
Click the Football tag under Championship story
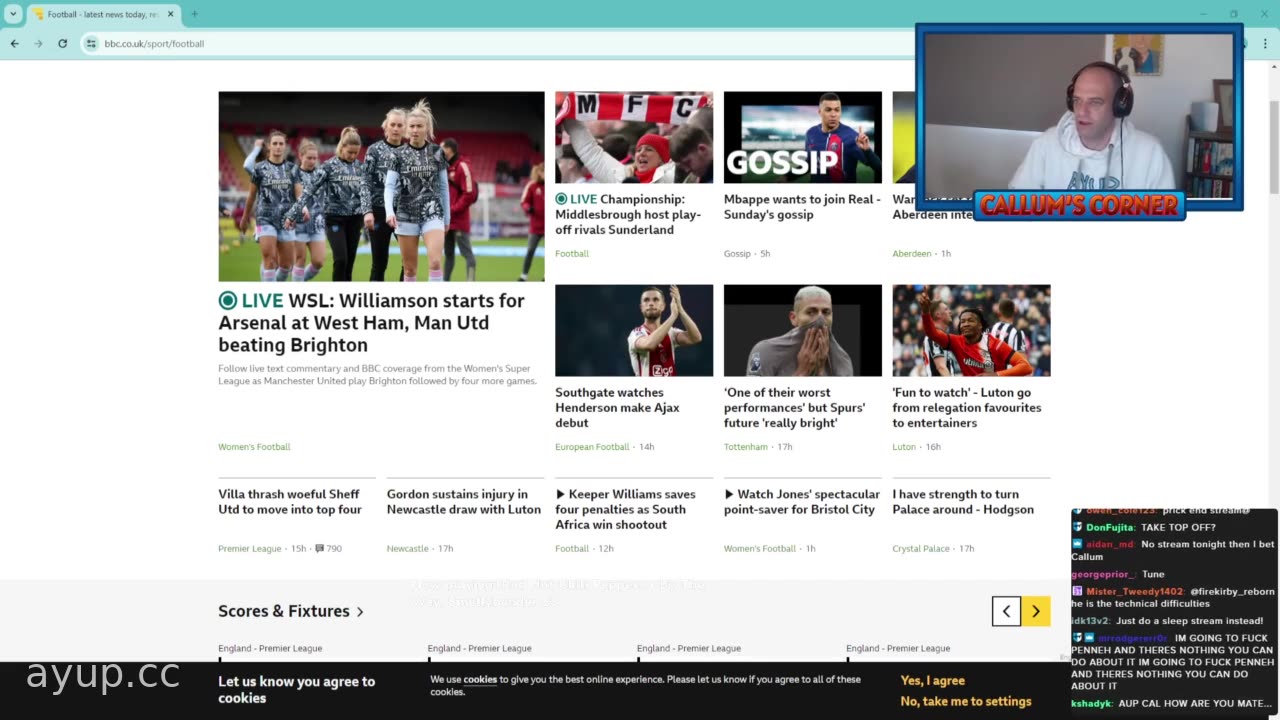pos(572,254)
